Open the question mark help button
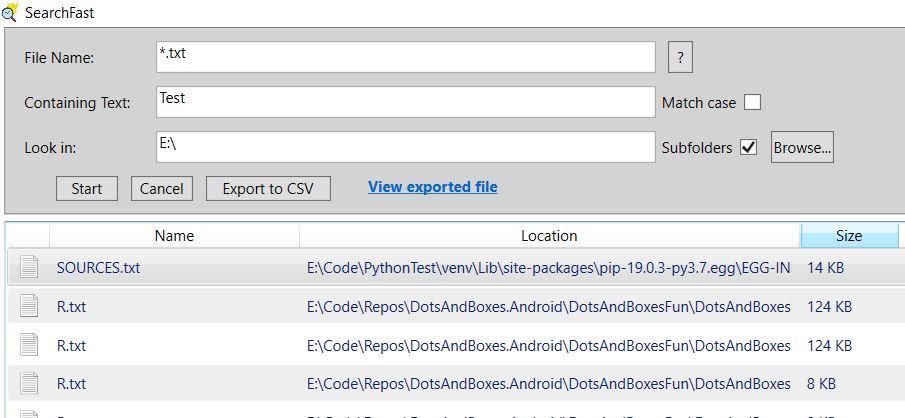Screen dimensions: 905x418 click(x=680, y=58)
